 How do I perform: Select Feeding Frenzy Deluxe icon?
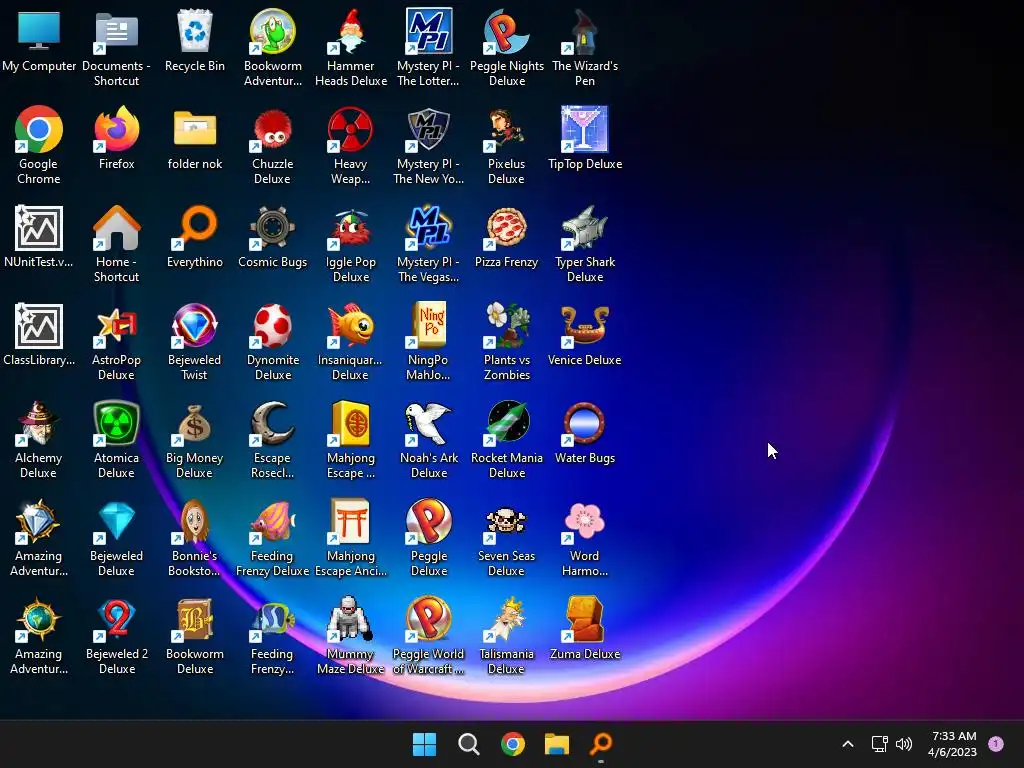pos(272,521)
